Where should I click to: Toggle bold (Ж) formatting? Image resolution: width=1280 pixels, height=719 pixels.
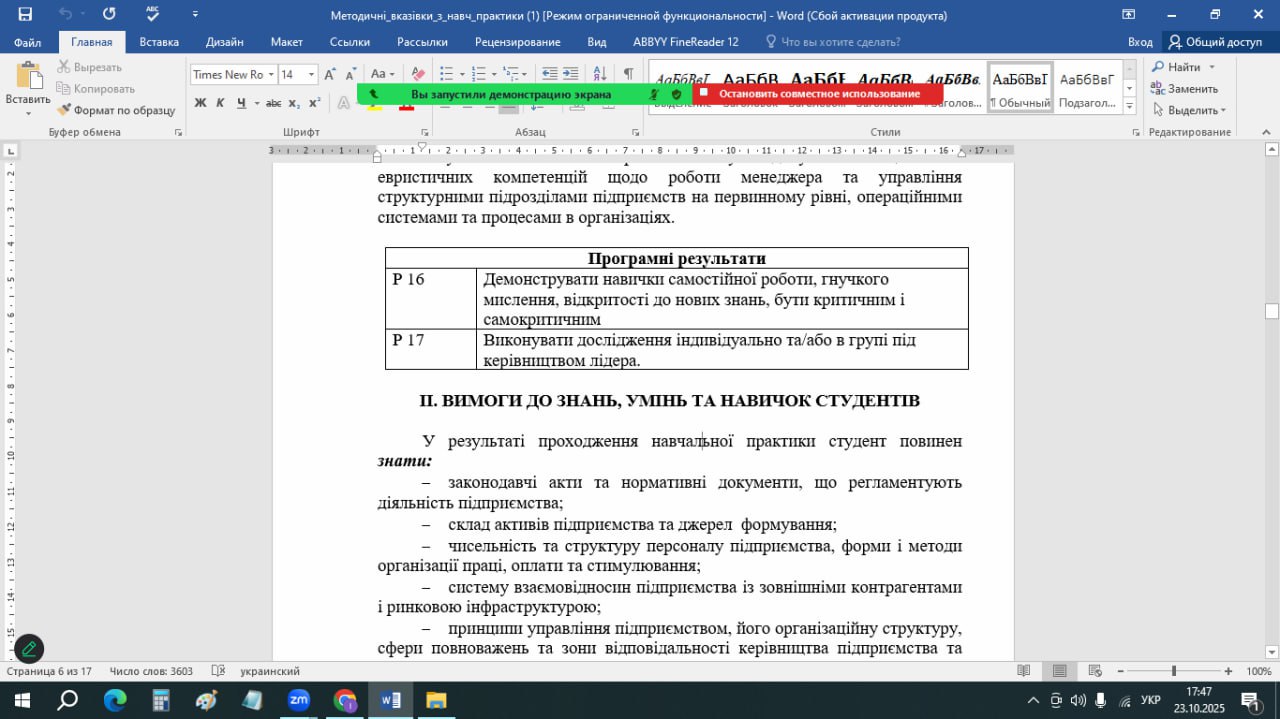[200, 103]
